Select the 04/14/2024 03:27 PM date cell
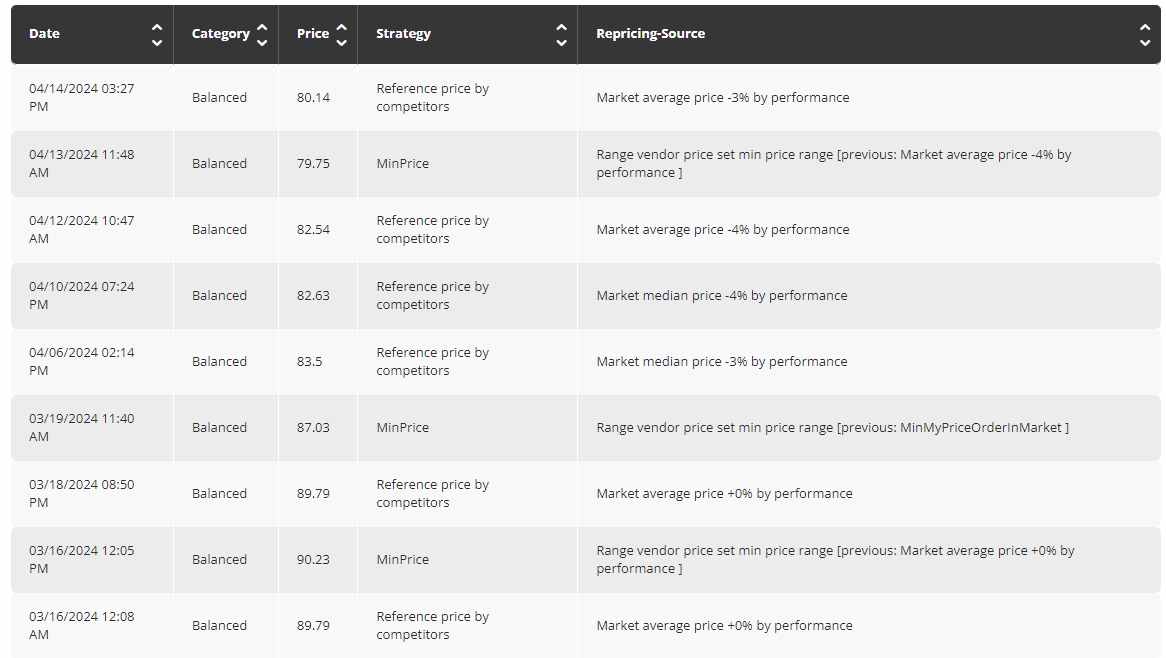 81,97
